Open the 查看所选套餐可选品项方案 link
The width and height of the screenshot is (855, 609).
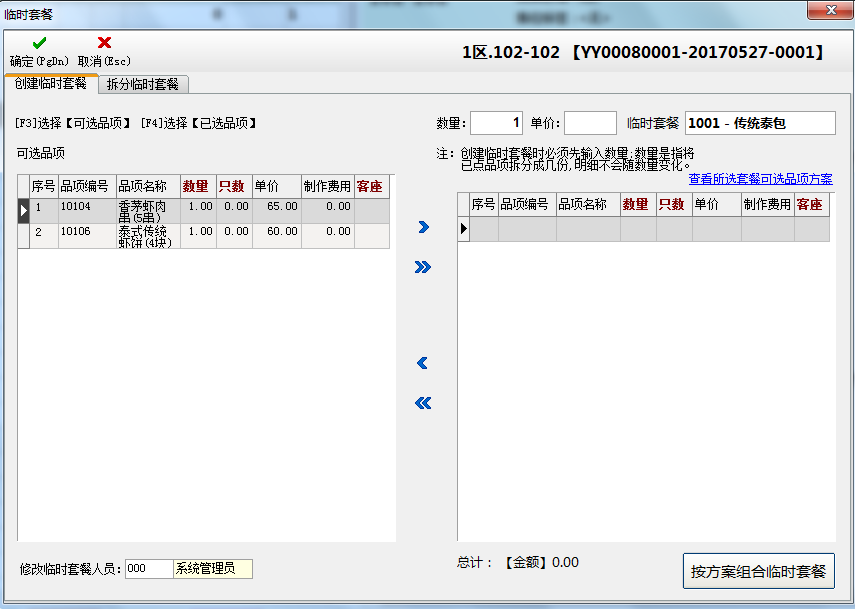(760, 179)
